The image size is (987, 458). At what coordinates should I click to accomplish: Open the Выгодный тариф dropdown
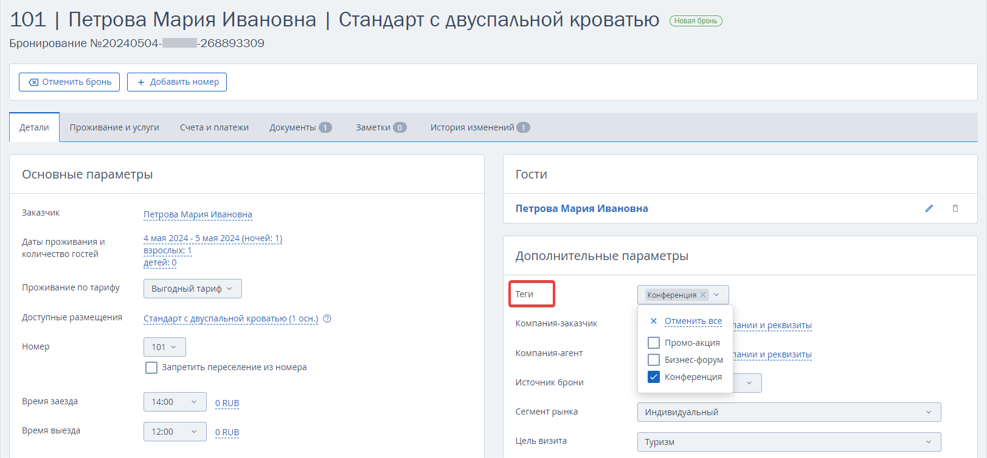pos(193,289)
